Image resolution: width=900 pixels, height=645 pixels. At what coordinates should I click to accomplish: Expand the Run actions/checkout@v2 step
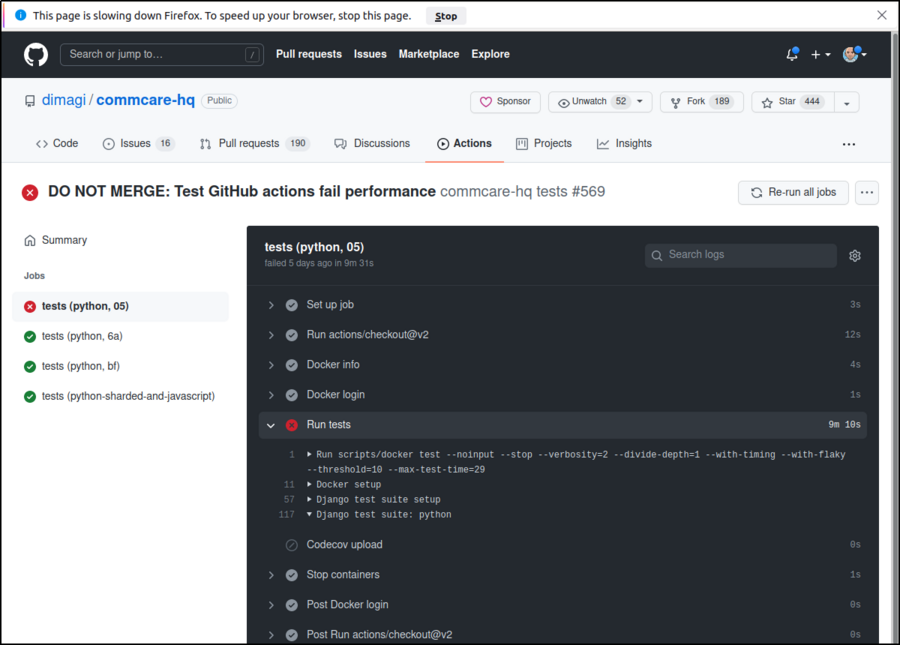point(271,335)
